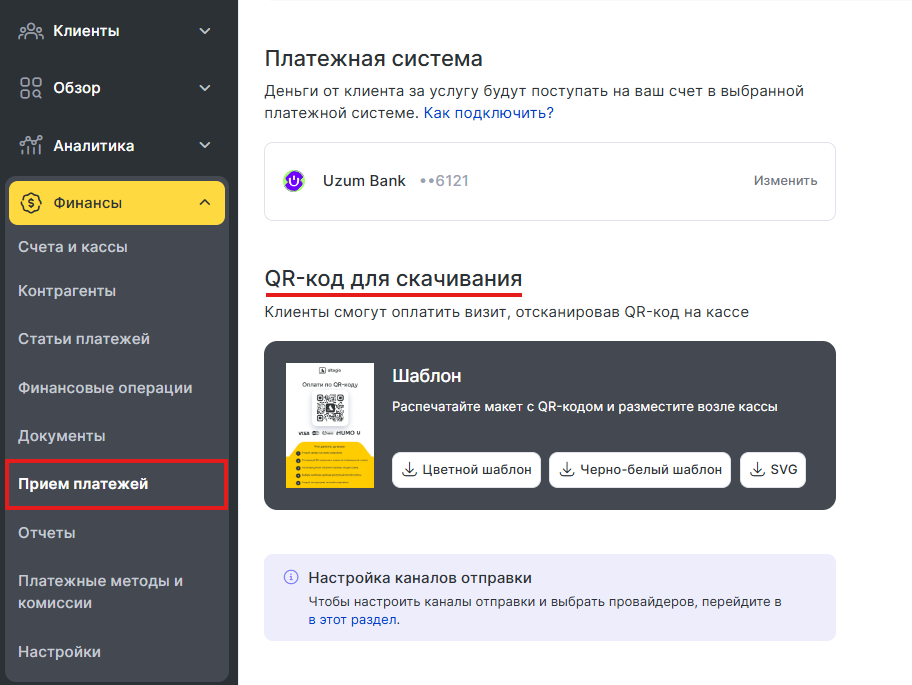
Task: Click the Клиенты people icon
Action: 31,31
